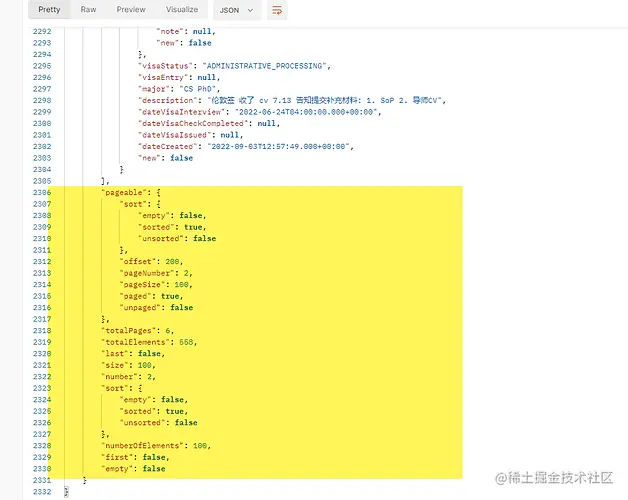Image resolution: width=628 pixels, height=500 pixels.
Task: Click the "dateVisaIssued" key
Action: click(174, 135)
